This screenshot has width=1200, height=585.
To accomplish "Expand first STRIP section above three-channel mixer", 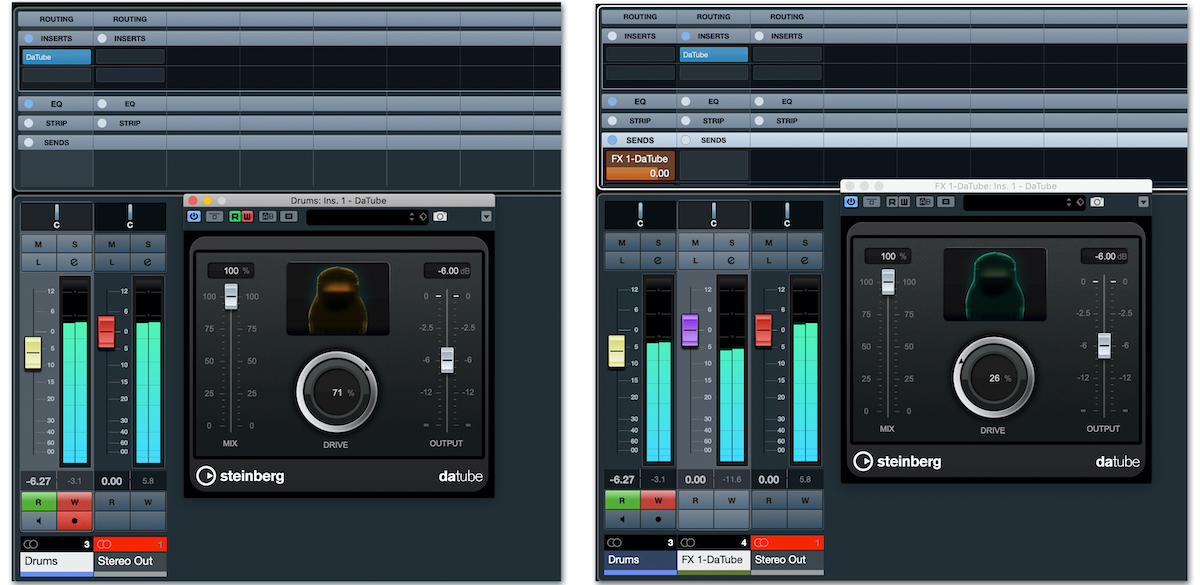I will pos(640,121).
